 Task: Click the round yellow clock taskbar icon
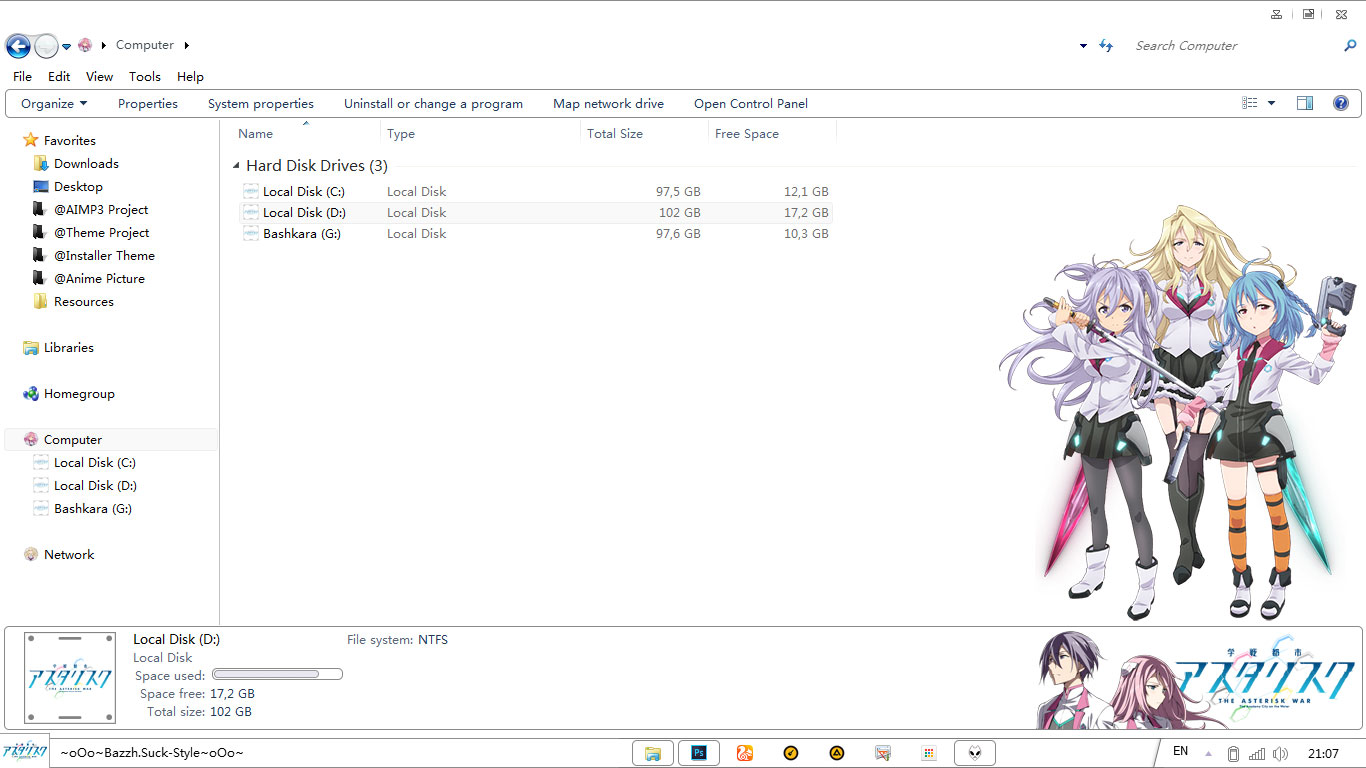tap(791, 753)
